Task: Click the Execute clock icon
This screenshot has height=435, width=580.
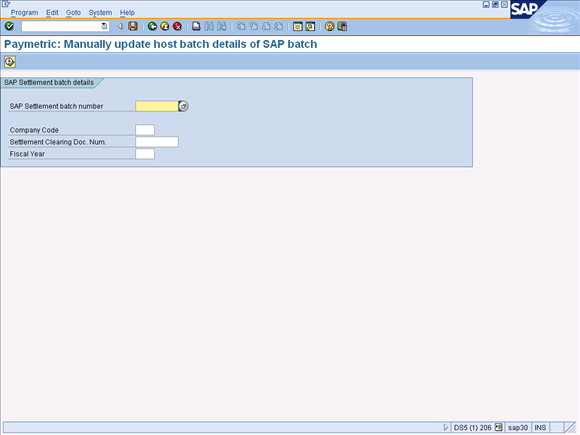Action: (10, 62)
